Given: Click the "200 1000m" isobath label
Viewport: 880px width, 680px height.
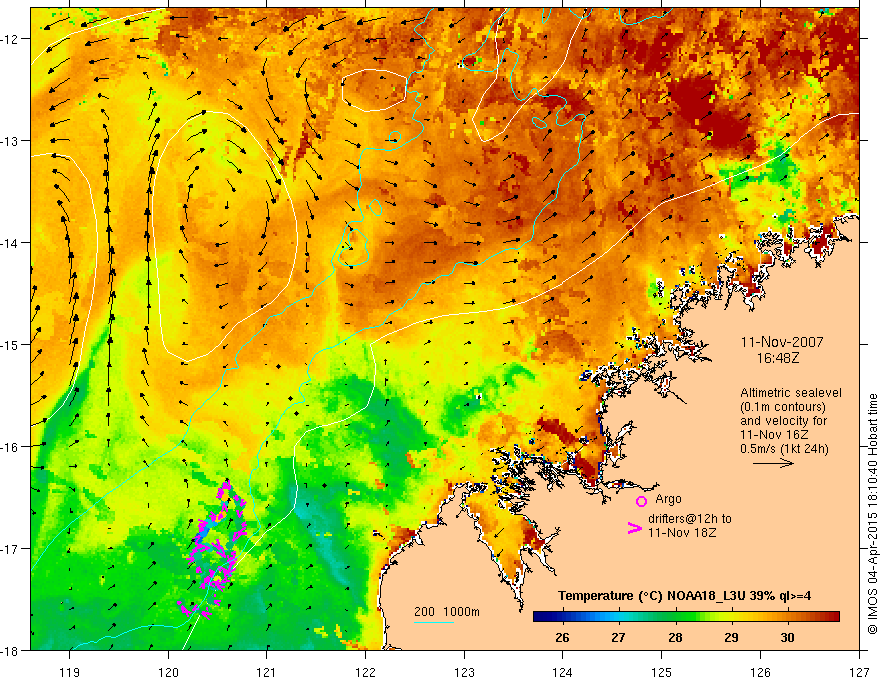Looking at the screenshot, I should (447, 612).
